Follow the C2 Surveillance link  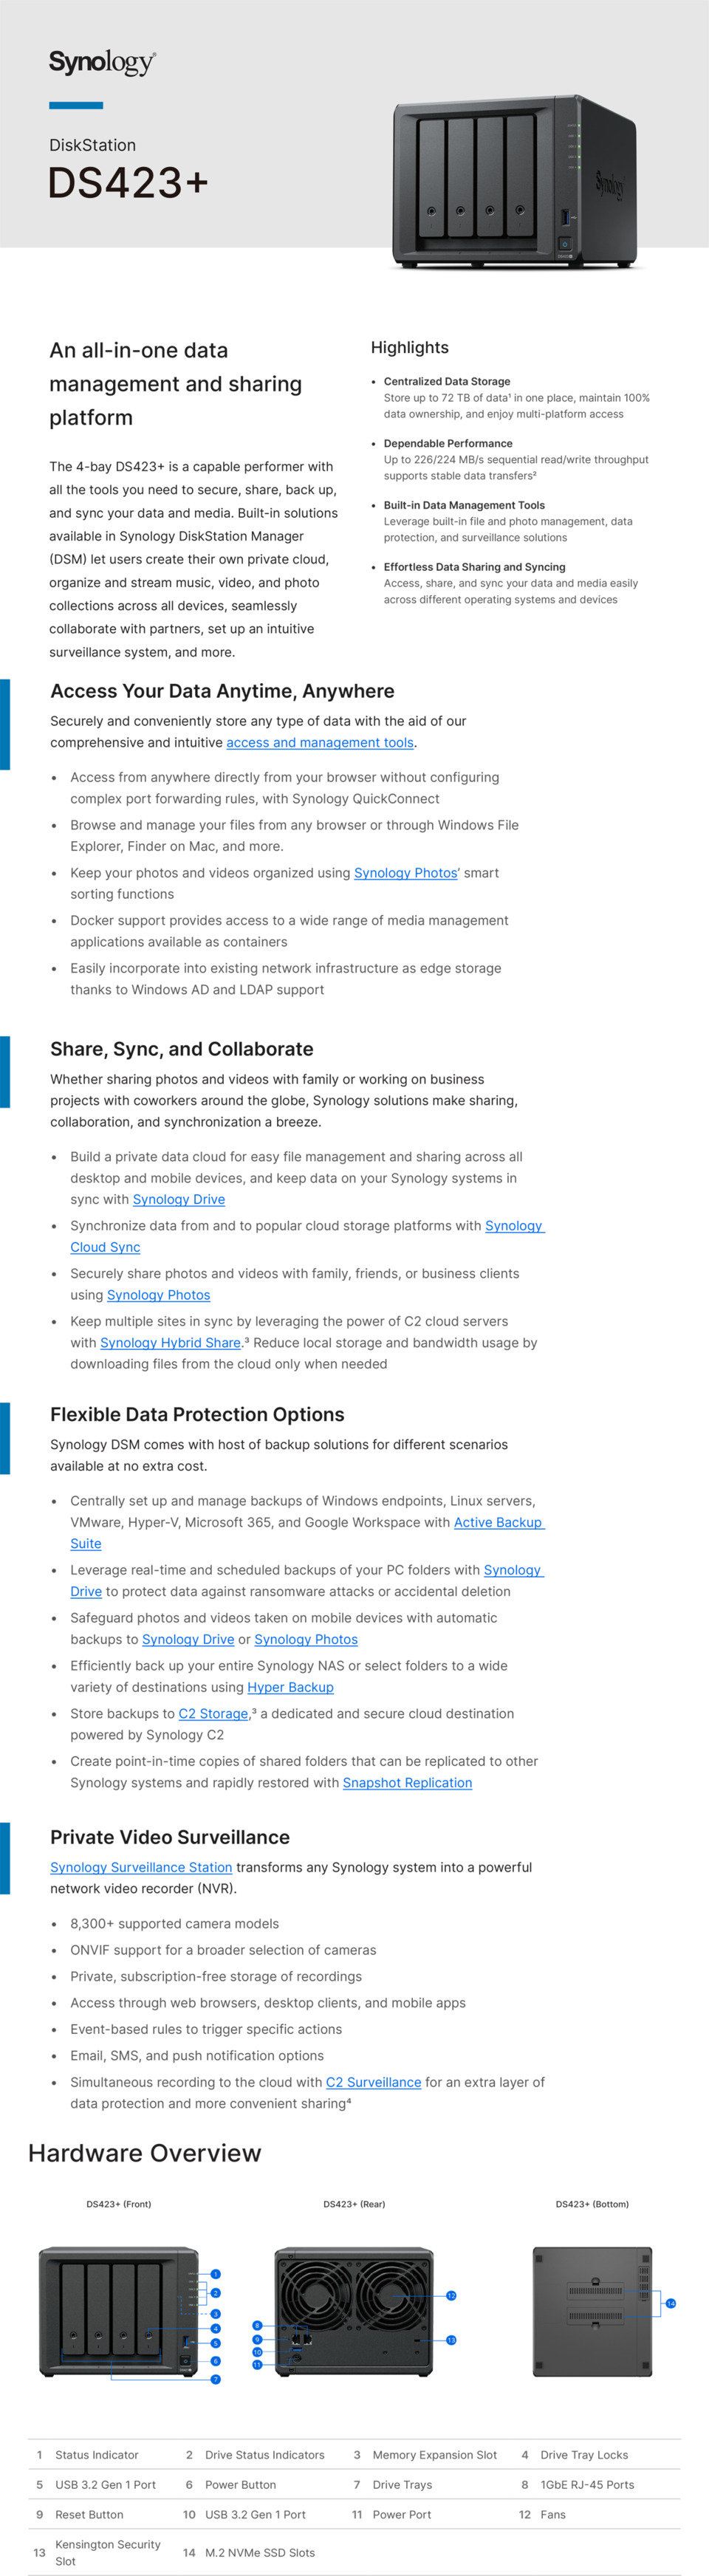tap(373, 2082)
